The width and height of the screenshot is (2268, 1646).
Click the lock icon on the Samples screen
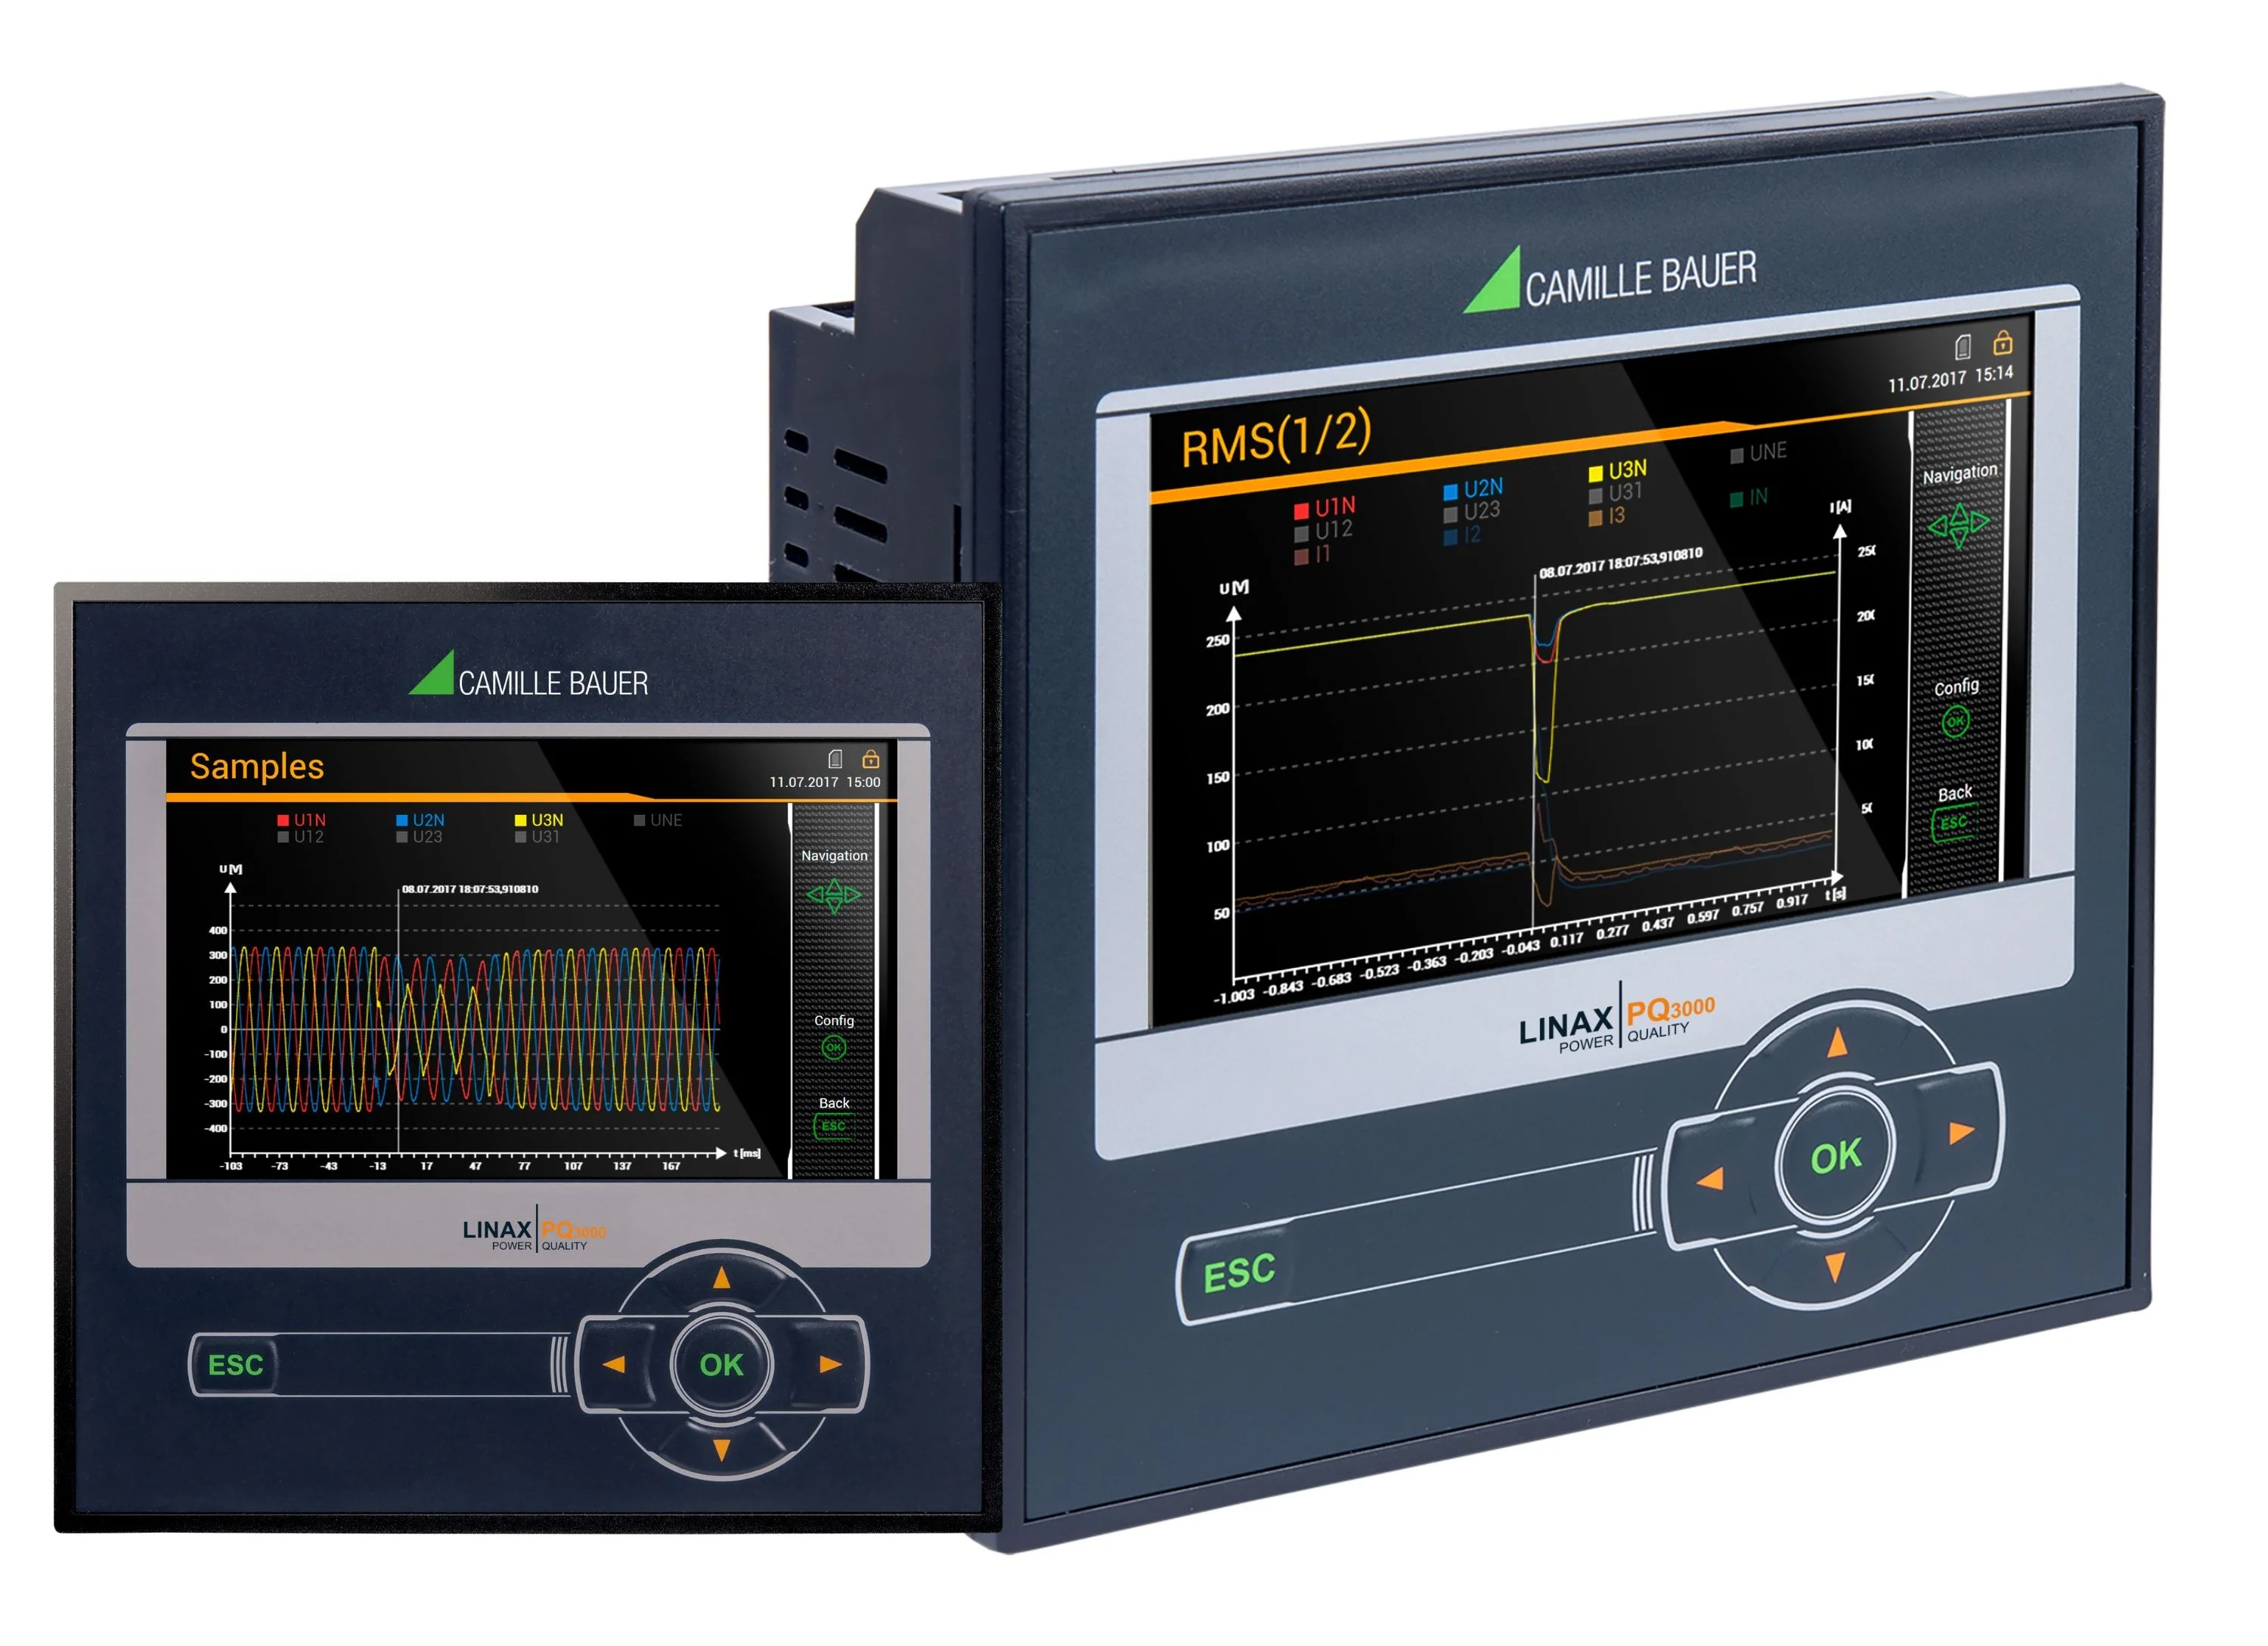click(x=871, y=758)
